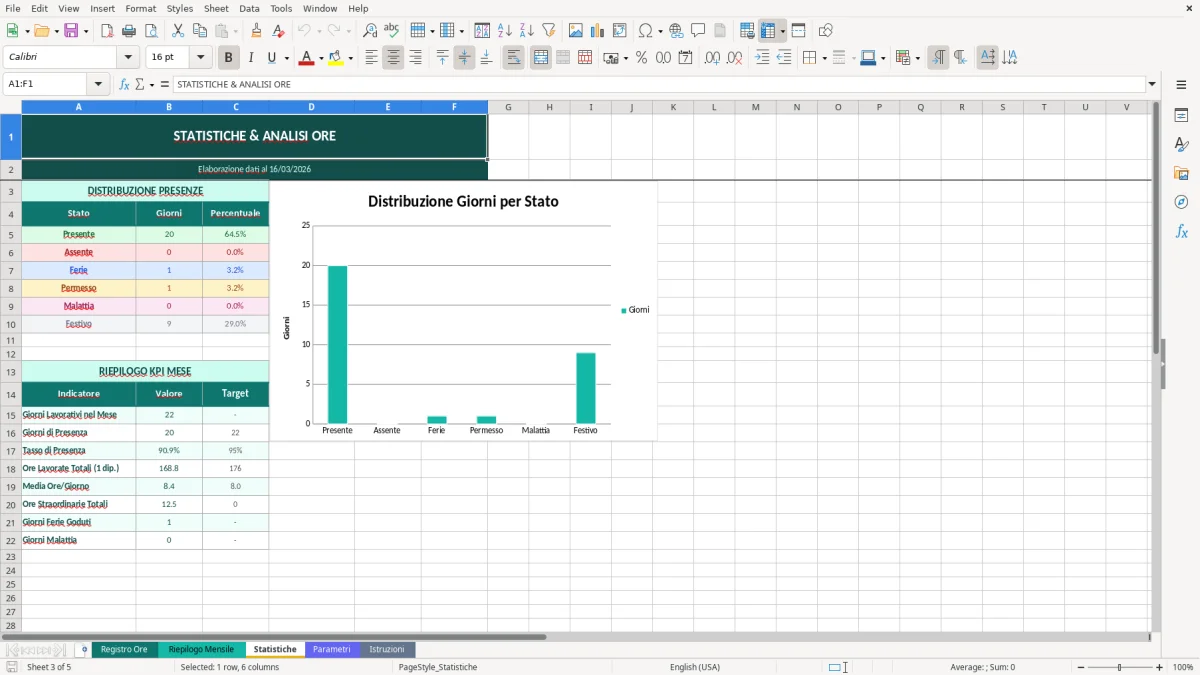The height and width of the screenshot is (675, 1200).
Task: Insert hyperlink globe icon
Action: (x=676, y=31)
